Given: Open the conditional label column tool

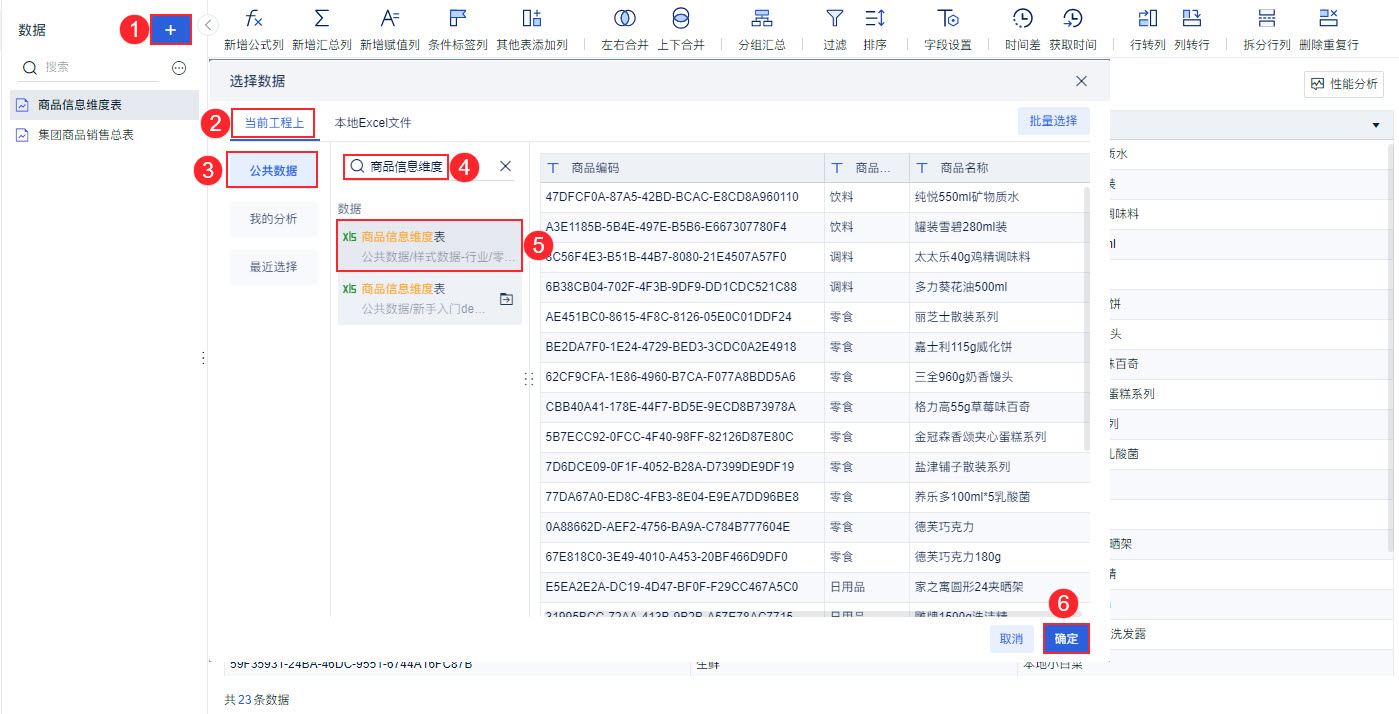Looking at the screenshot, I should [458, 30].
